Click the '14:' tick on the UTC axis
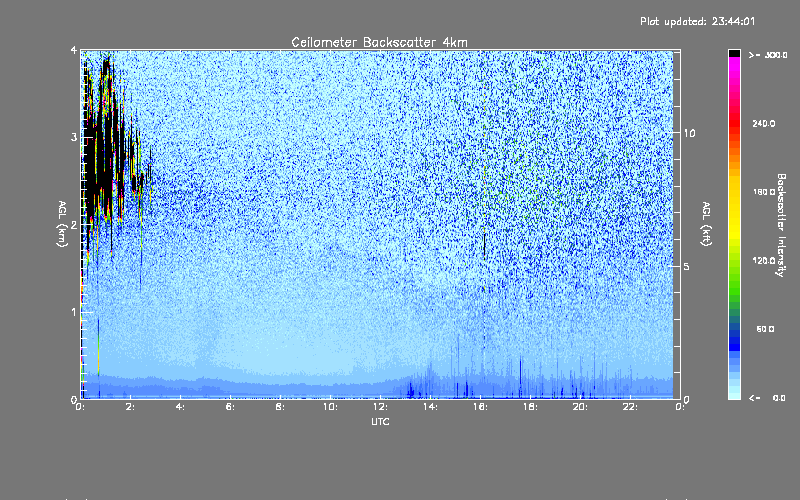The width and height of the screenshot is (800, 500). [430, 407]
